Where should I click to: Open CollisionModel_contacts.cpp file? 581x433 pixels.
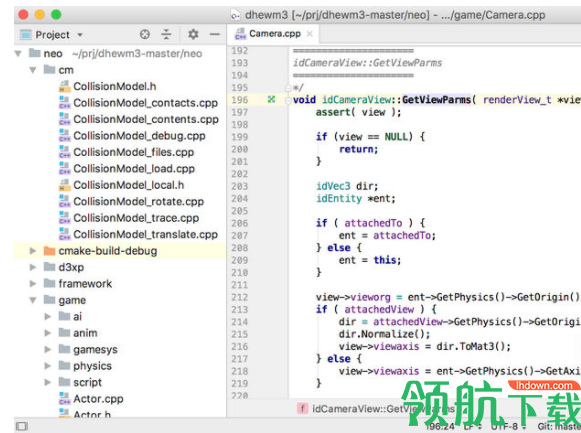(x=145, y=103)
